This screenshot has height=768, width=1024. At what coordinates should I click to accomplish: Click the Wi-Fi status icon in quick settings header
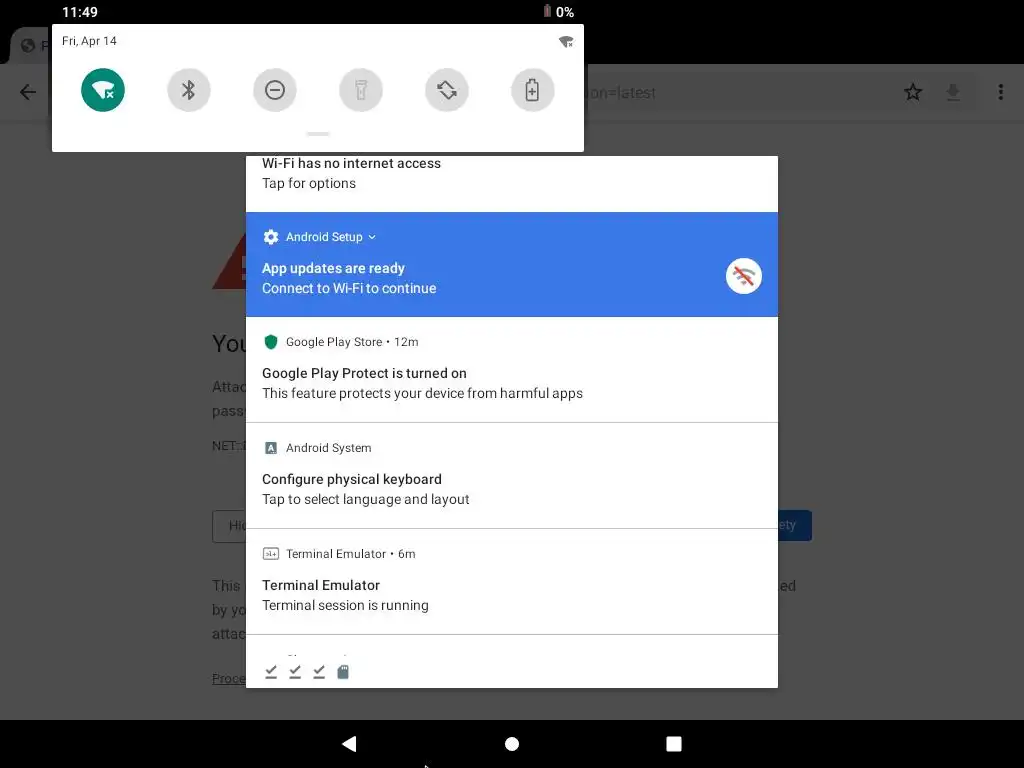pyautogui.click(x=566, y=42)
